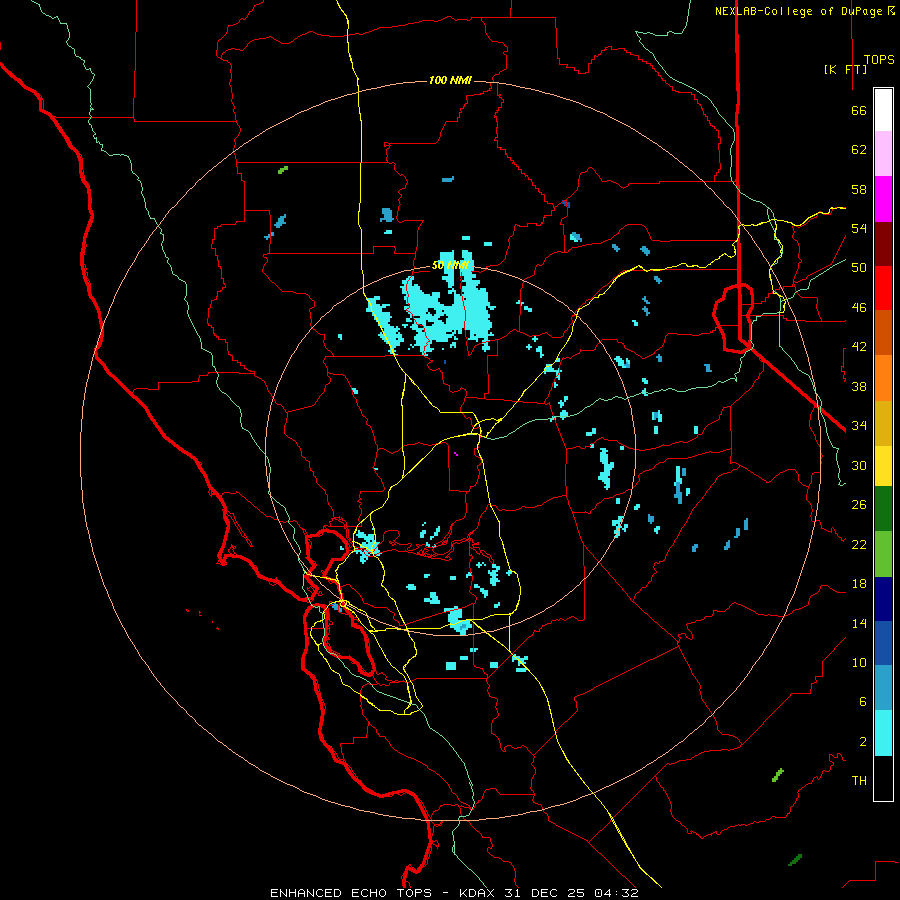Select the light green legend color block

coord(883,554)
